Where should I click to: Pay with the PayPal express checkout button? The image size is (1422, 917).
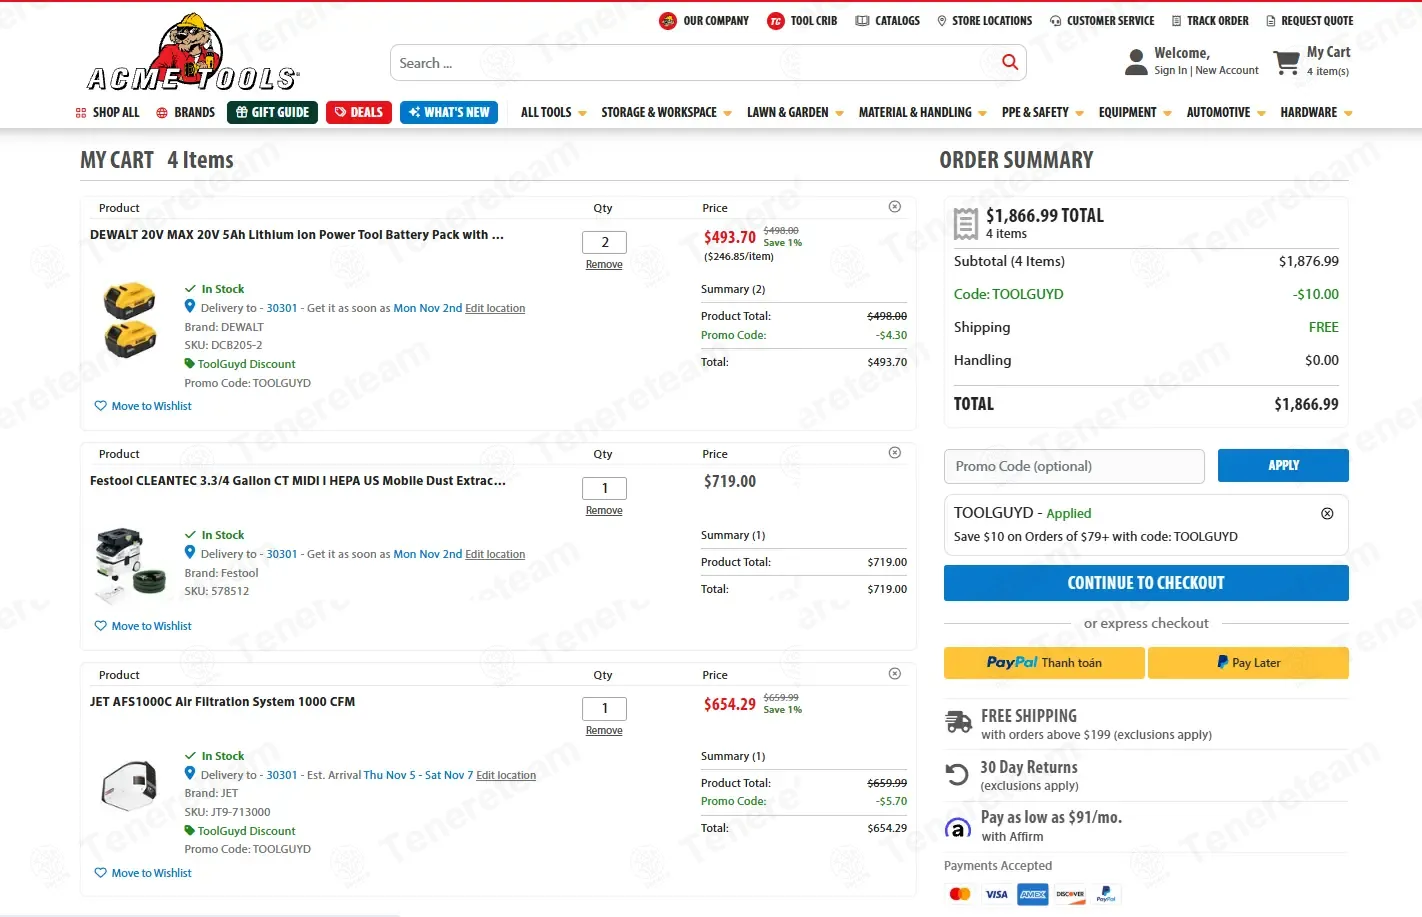(1044, 663)
